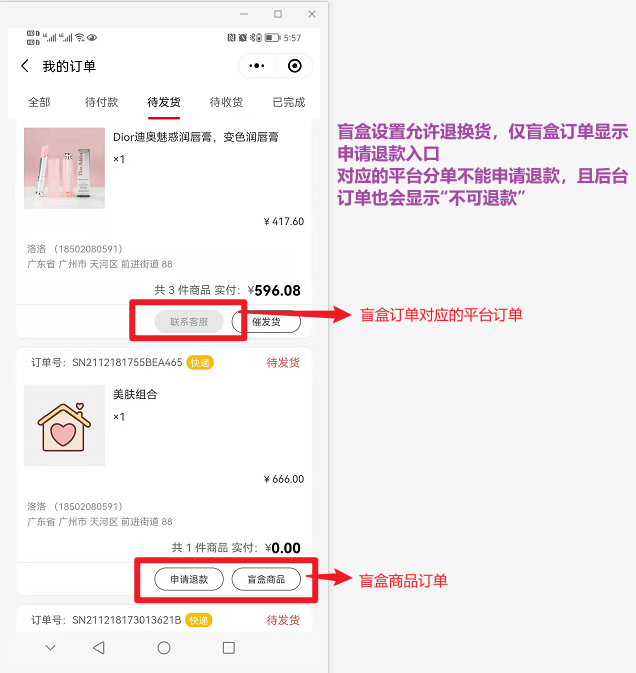Click the 联系客服 button

click(x=189, y=321)
